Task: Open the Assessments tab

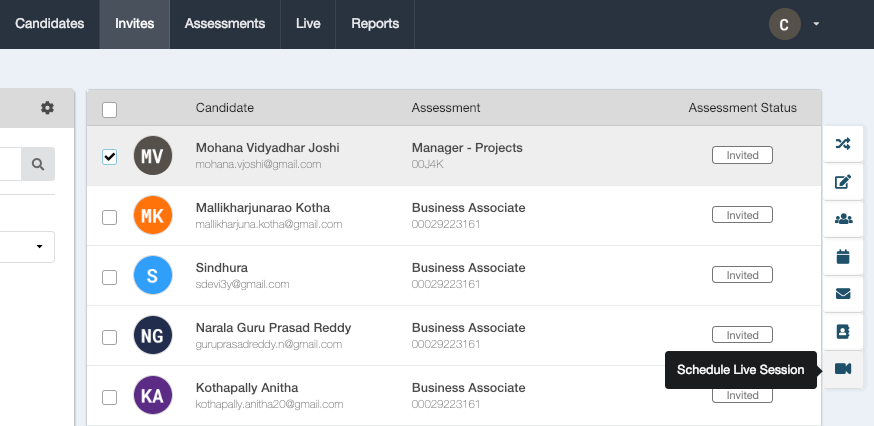Action: [225, 24]
